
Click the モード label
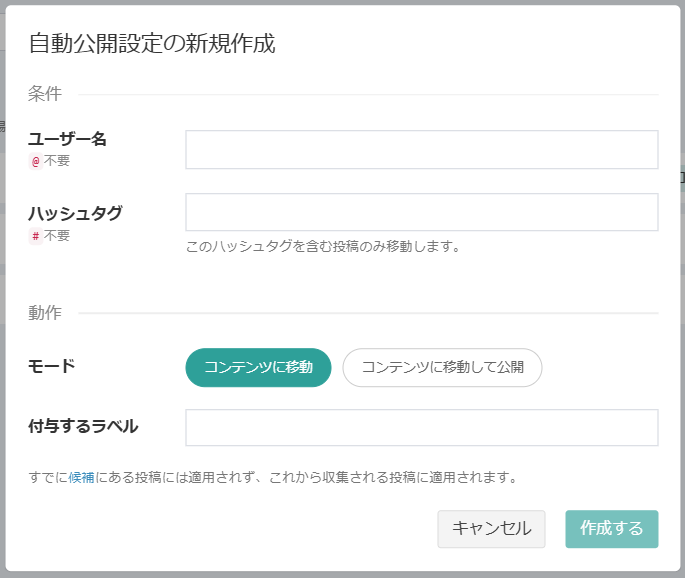point(51,366)
